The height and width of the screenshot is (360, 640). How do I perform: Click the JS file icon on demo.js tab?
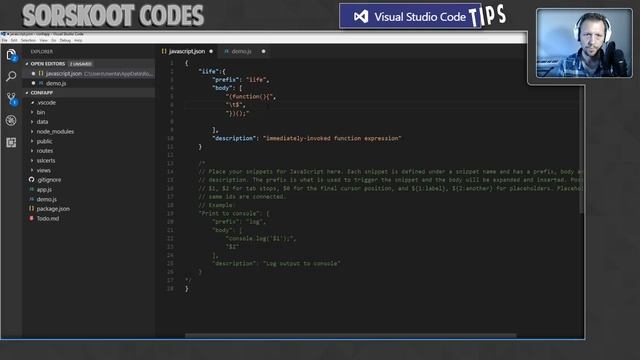point(226,51)
